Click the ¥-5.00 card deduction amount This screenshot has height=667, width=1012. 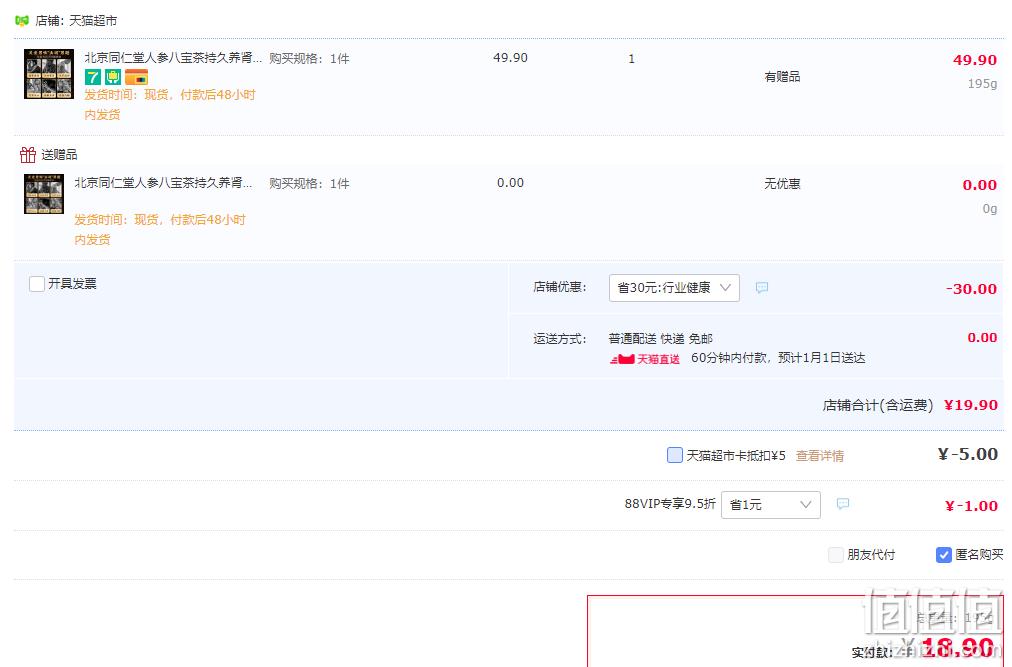(967, 455)
